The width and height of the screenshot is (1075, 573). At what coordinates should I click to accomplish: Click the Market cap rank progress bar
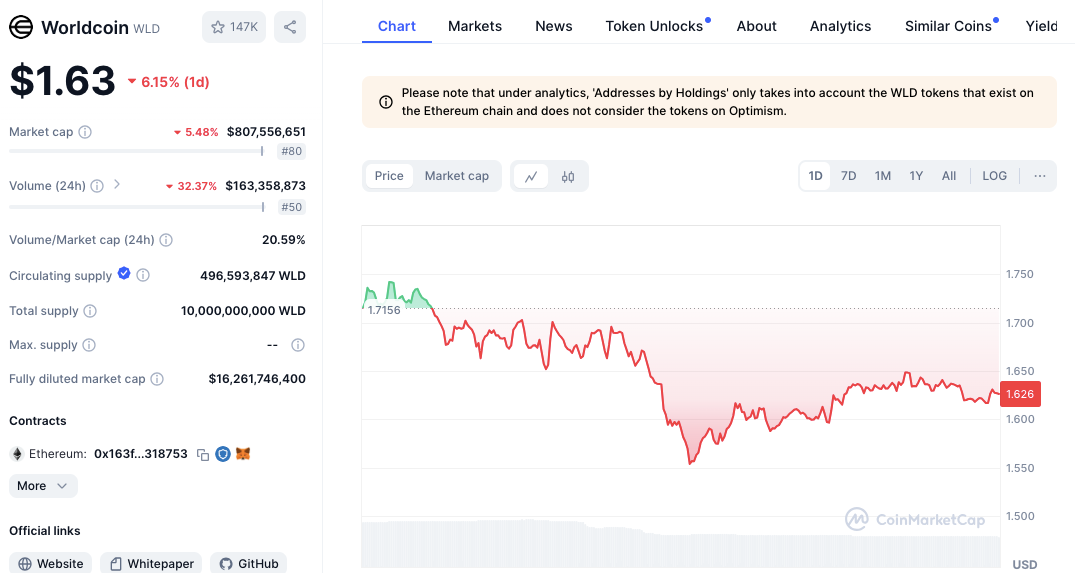136,151
